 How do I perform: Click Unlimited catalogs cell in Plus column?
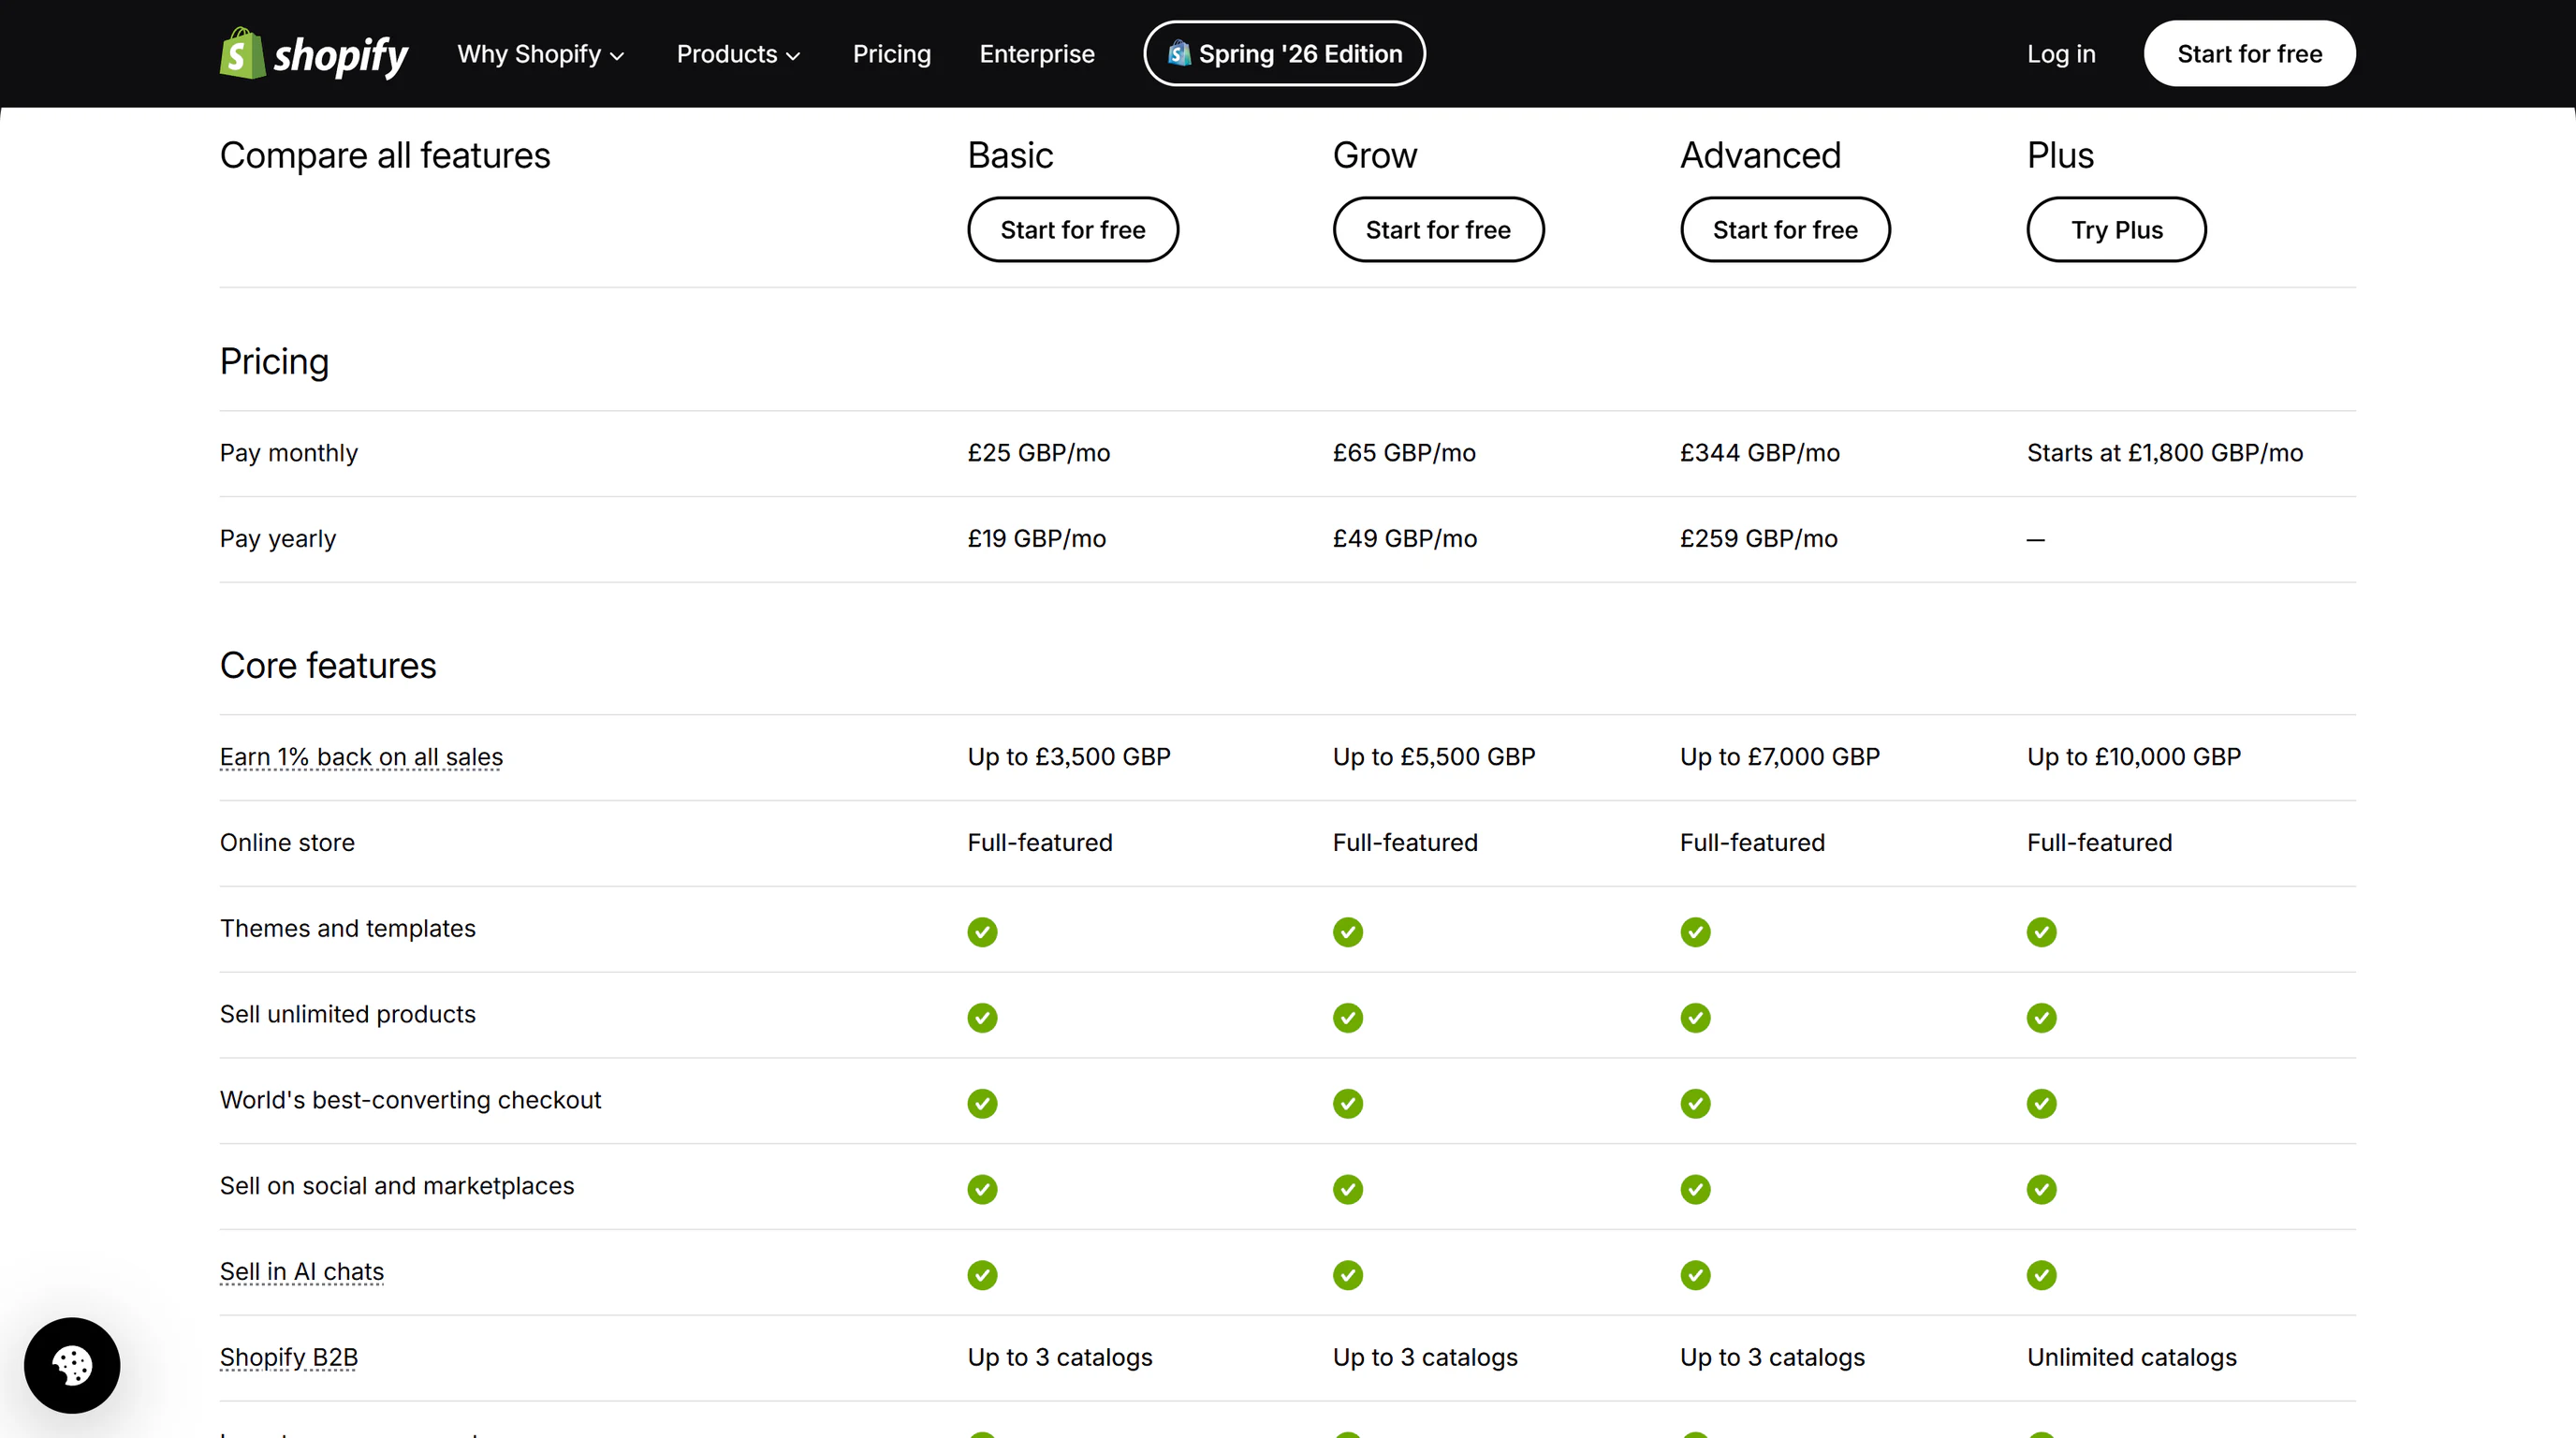(x=2132, y=1358)
